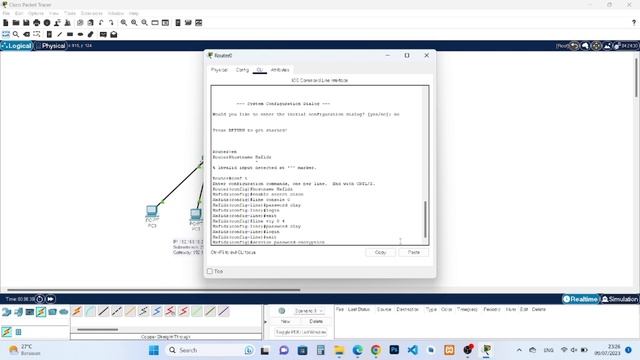Pick the Copper Straight-Through cable
Viewport: 640px width, 360px height.
pyautogui.click(x=104, y=311)
